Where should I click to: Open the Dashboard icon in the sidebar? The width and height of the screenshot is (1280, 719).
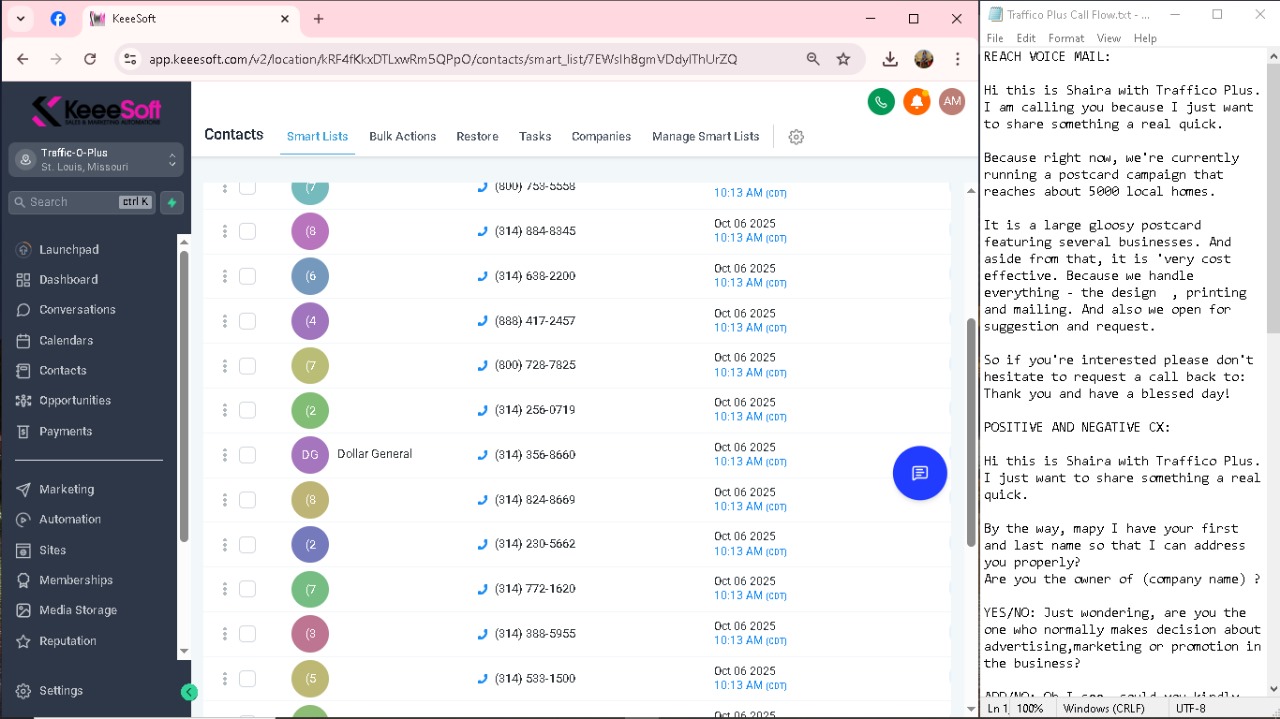[x=23, y=280]
